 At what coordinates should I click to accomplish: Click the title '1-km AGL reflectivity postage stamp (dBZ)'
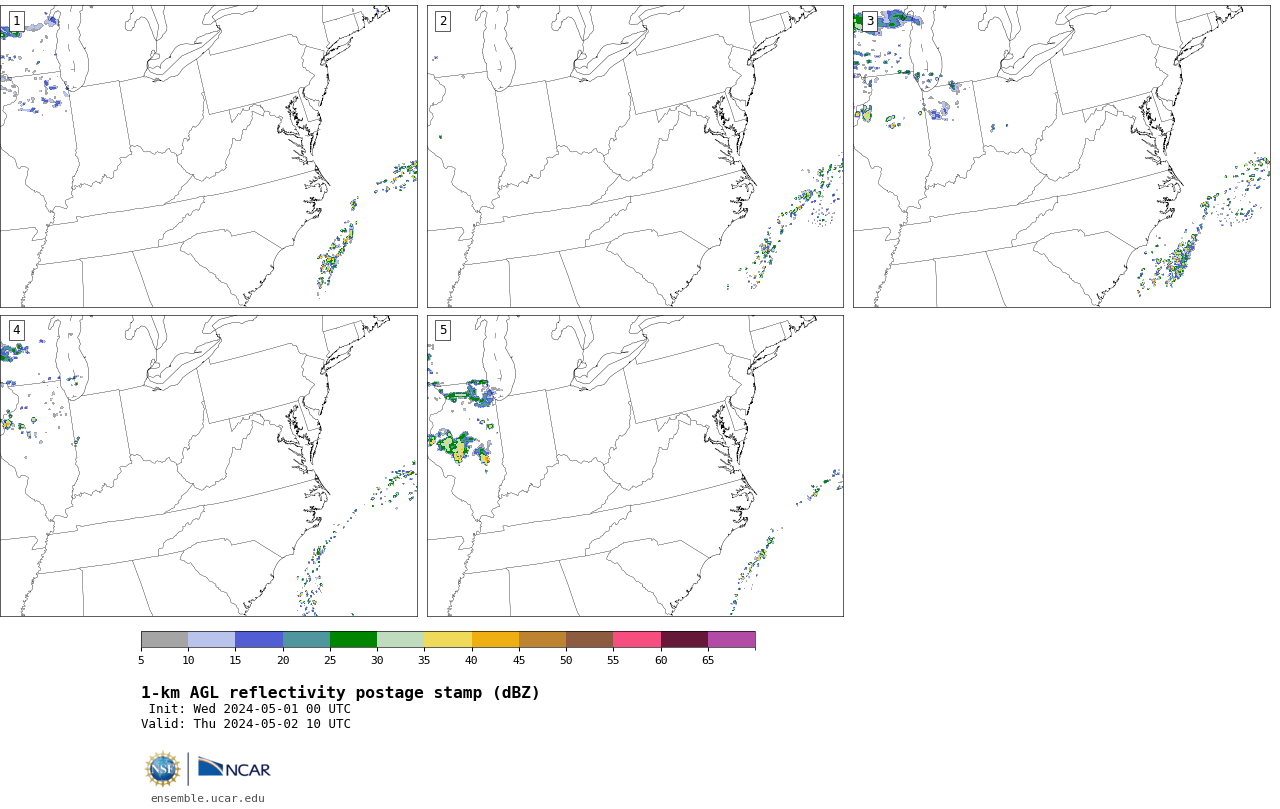340,693
